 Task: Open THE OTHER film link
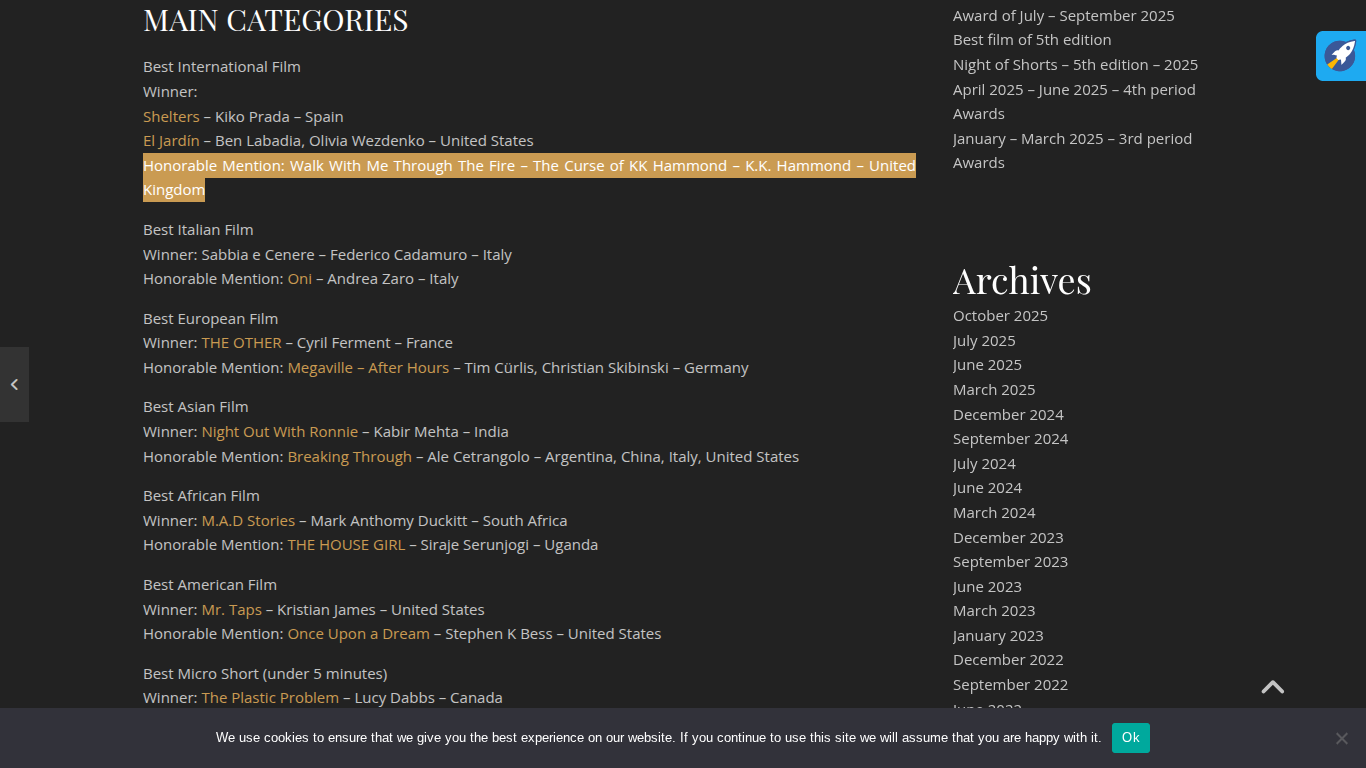point(241,343)
